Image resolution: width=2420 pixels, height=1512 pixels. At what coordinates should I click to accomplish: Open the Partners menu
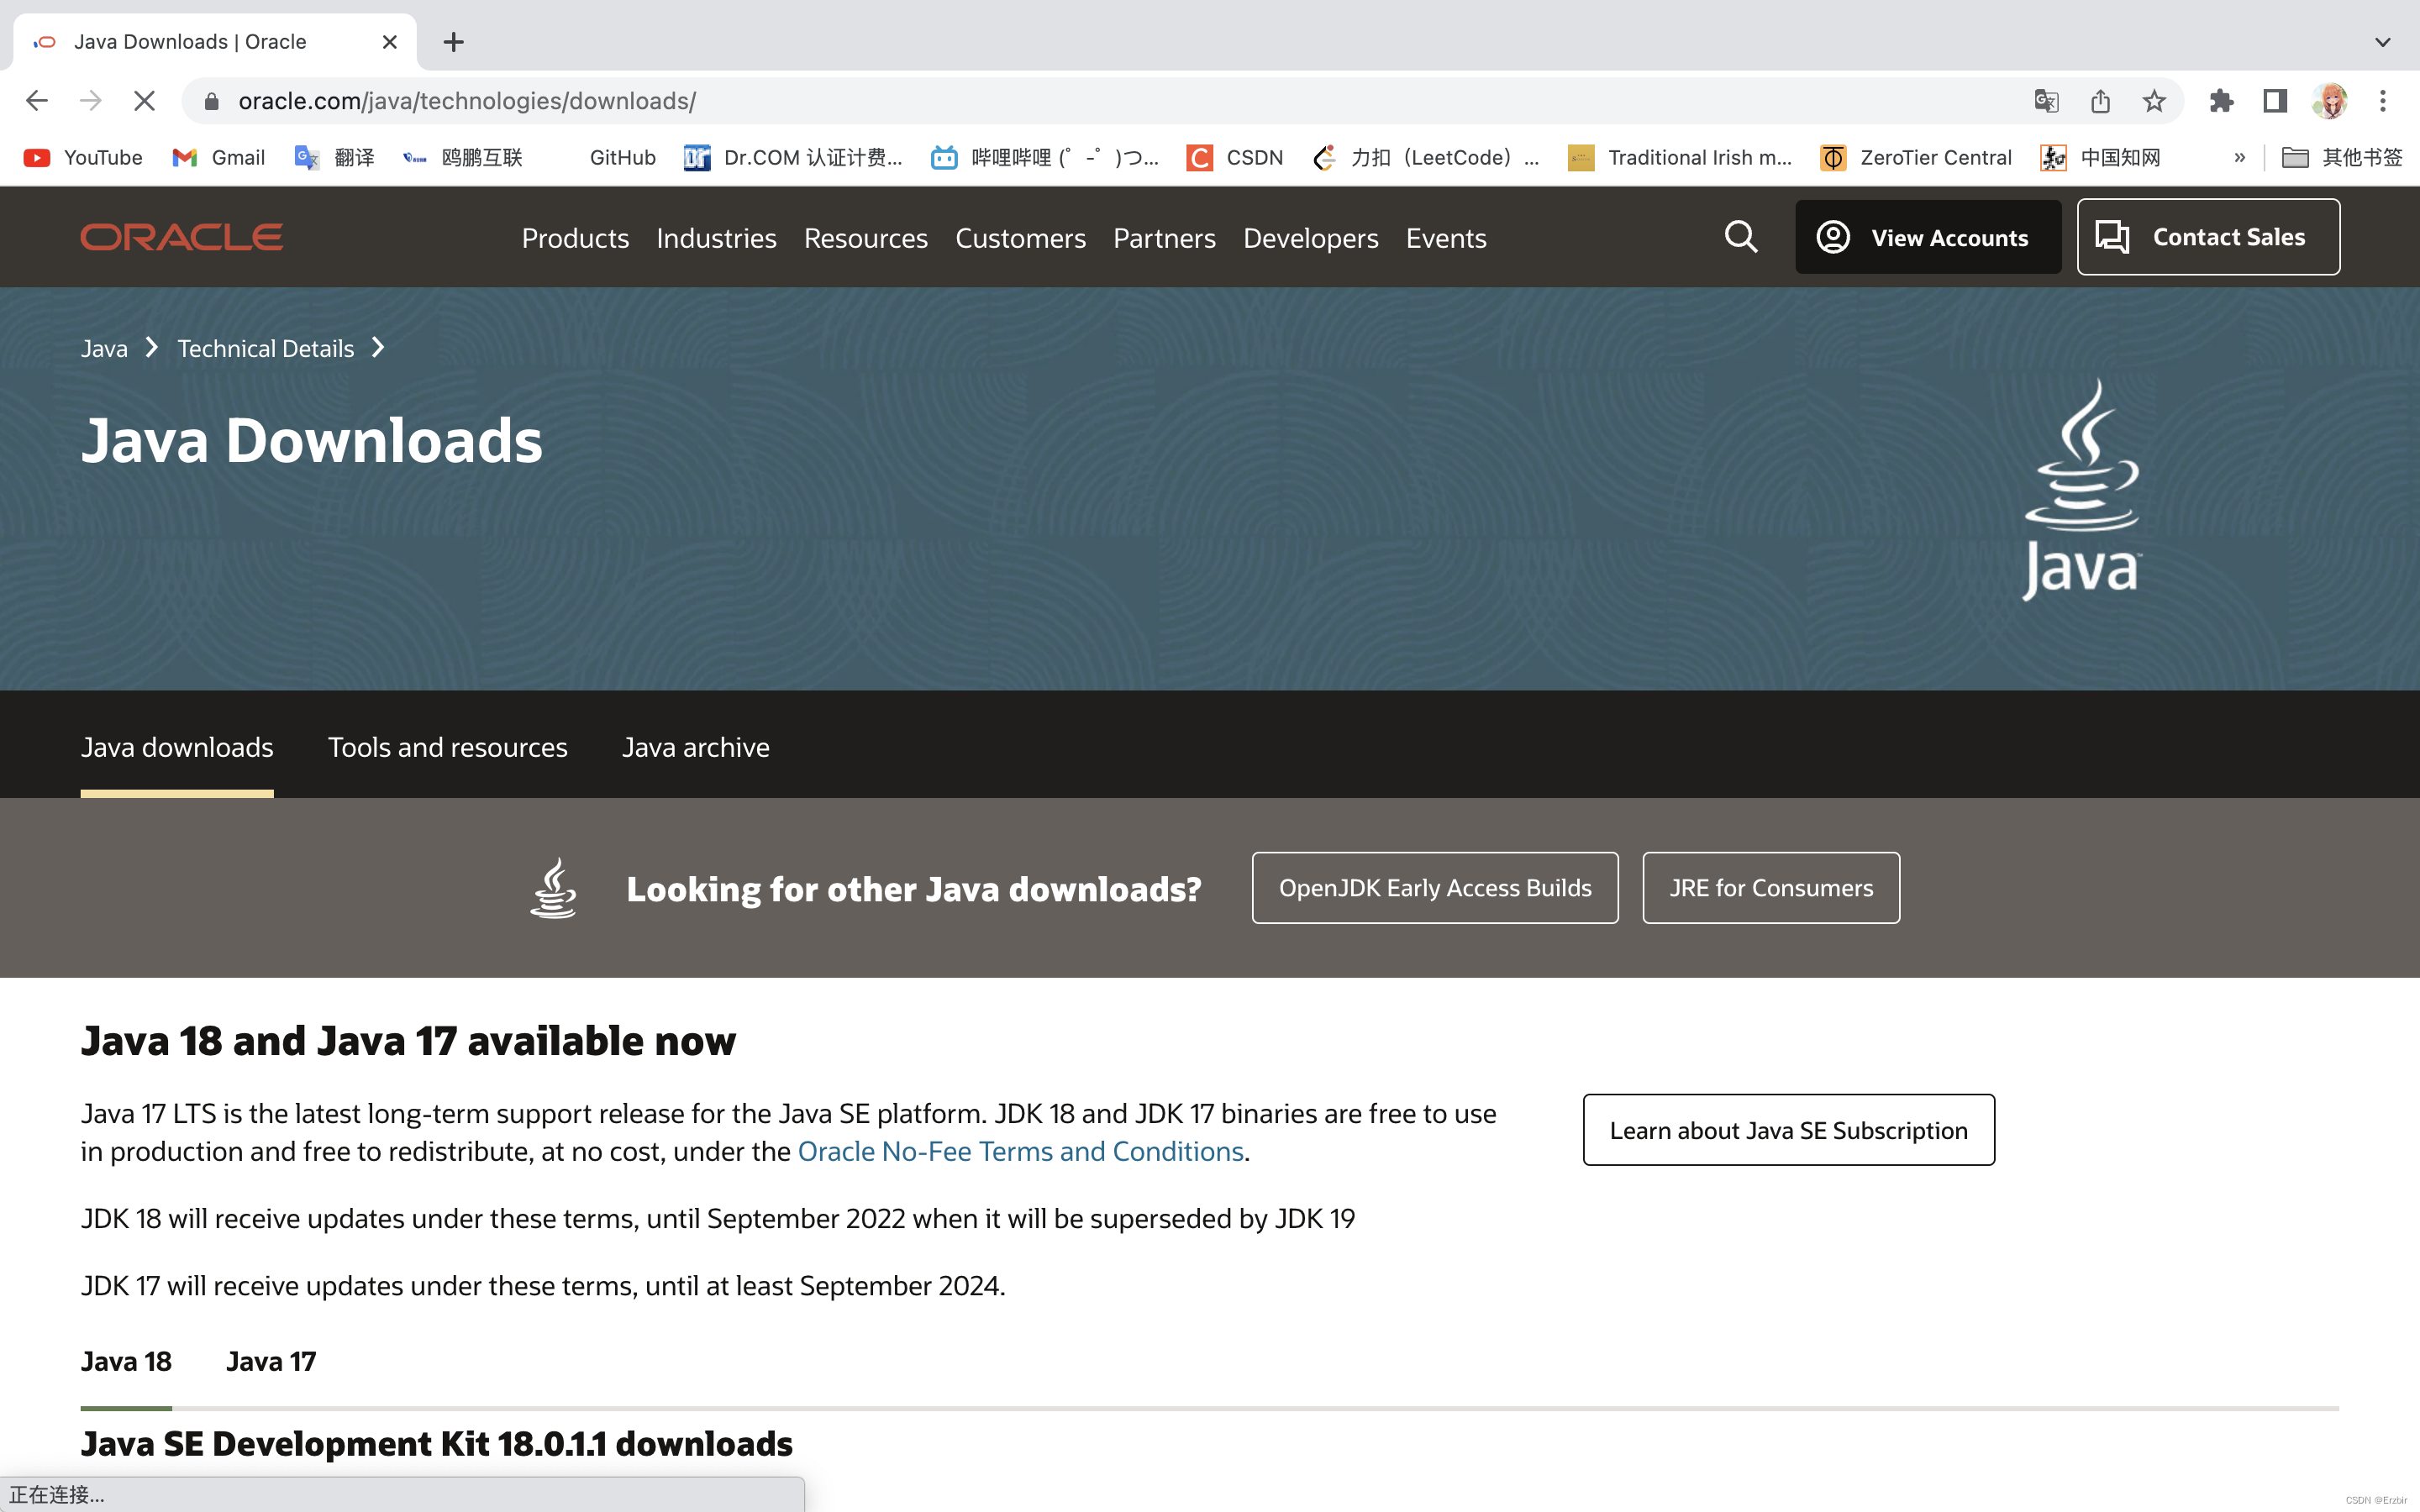(1164, 238)
